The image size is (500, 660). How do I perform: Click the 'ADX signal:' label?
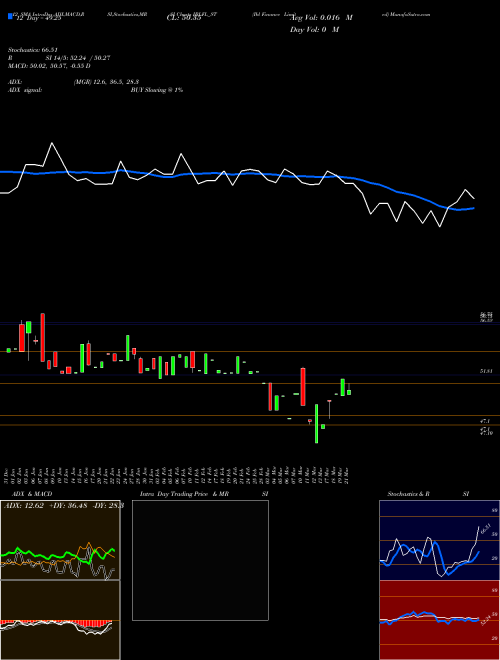click(25, 90)
